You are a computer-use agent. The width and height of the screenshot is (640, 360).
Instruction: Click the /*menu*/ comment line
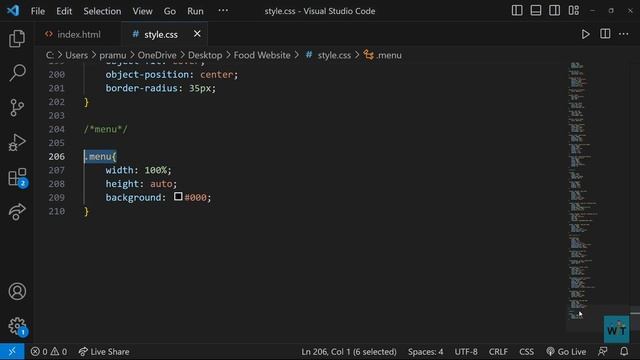pos(106,129)
